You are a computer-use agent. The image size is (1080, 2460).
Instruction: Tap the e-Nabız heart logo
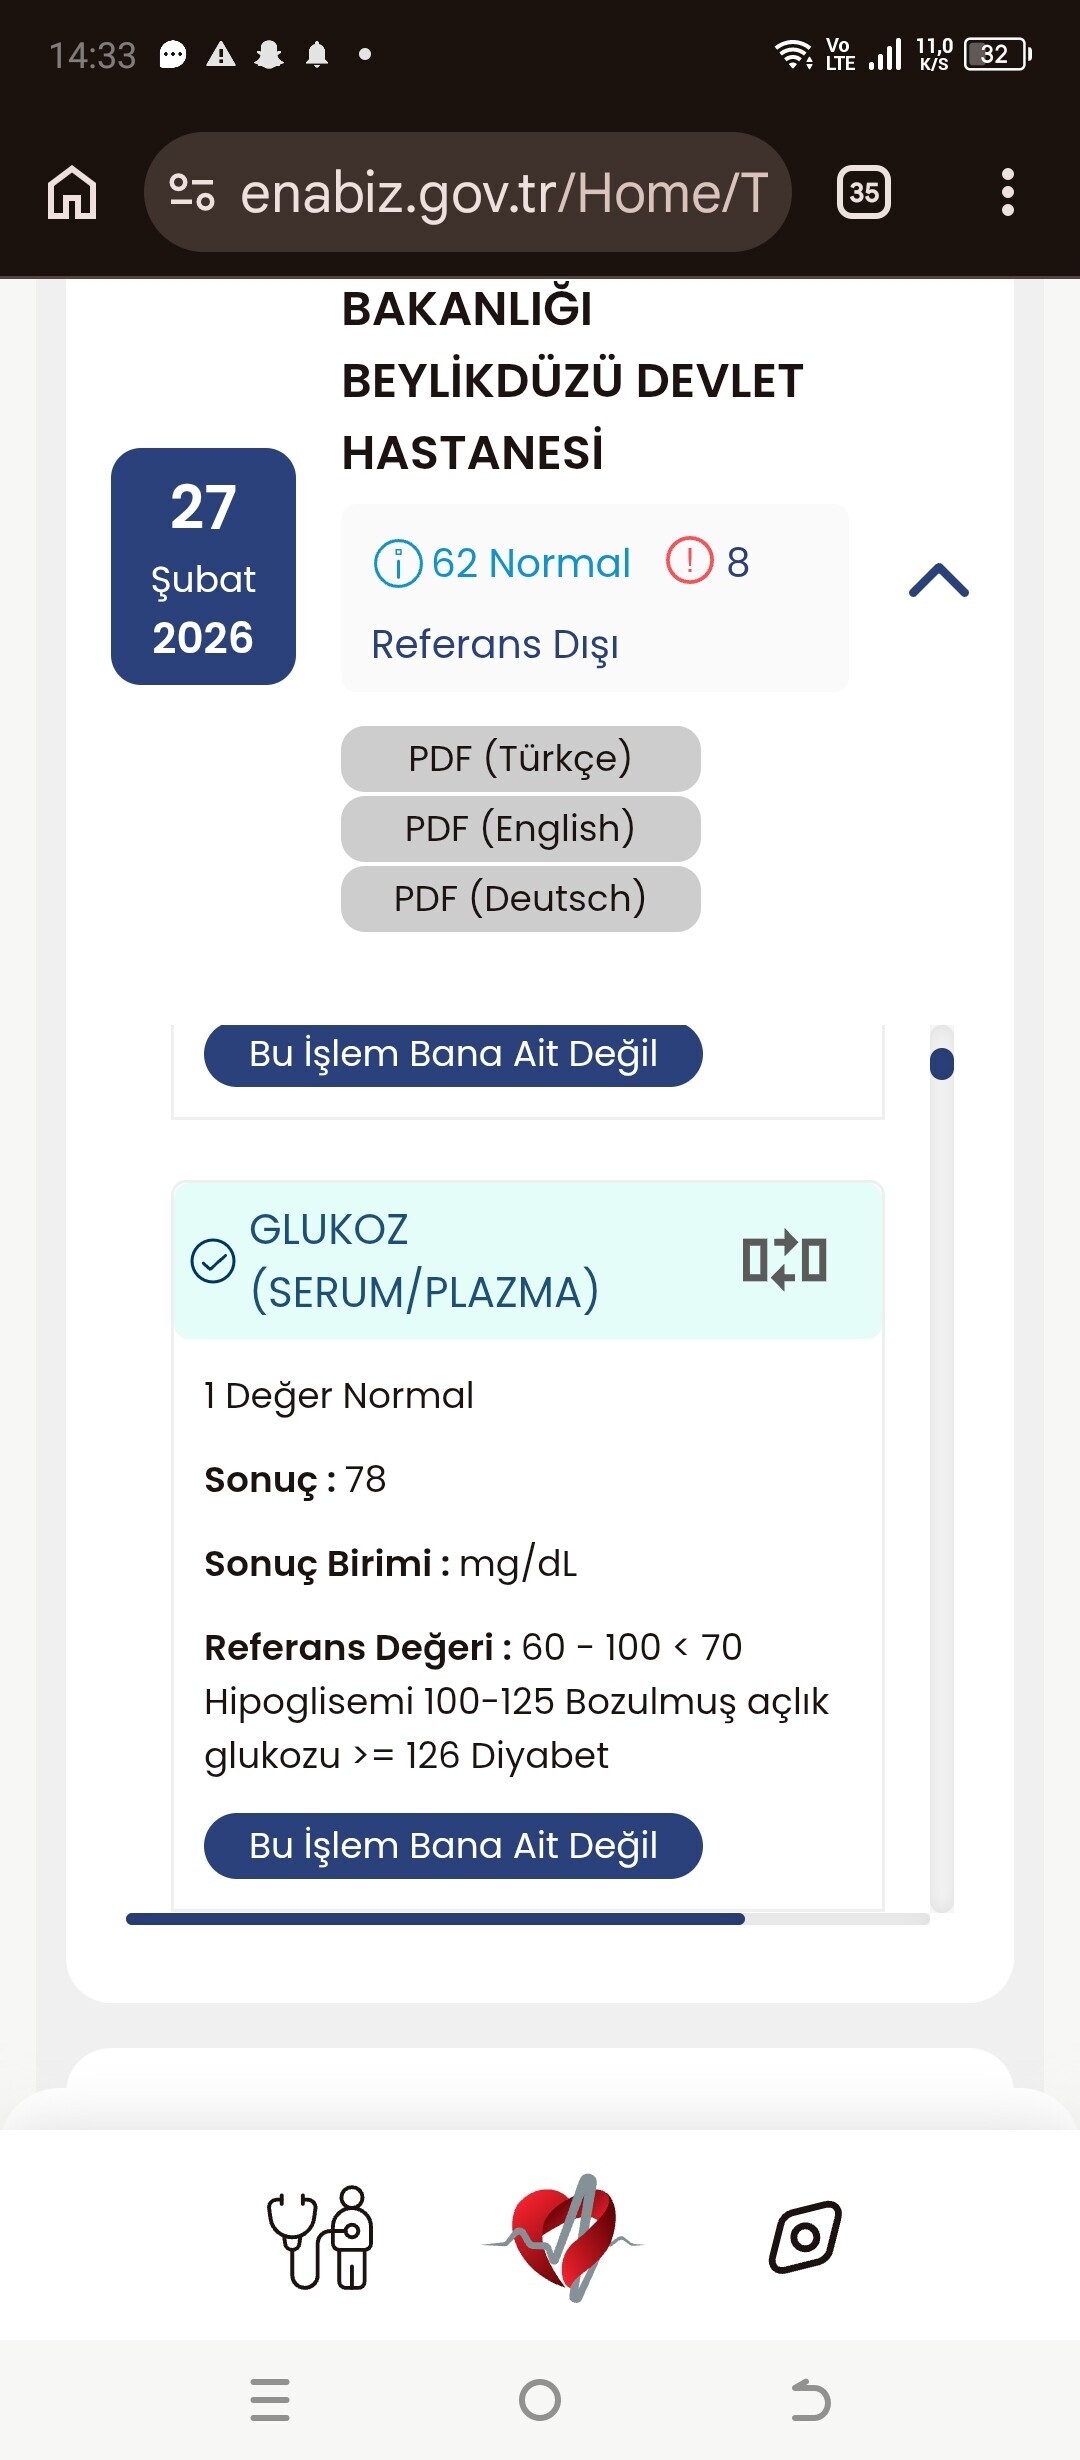tap(565, 2238)
